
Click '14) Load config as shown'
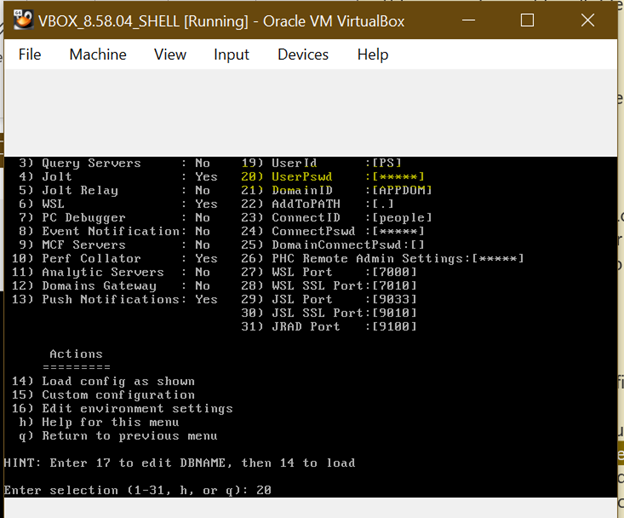[x=103, y=381]
